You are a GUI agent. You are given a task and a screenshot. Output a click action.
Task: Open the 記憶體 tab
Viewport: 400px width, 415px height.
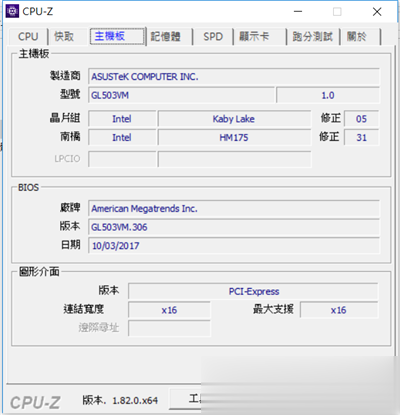click(x=166, y=36)
